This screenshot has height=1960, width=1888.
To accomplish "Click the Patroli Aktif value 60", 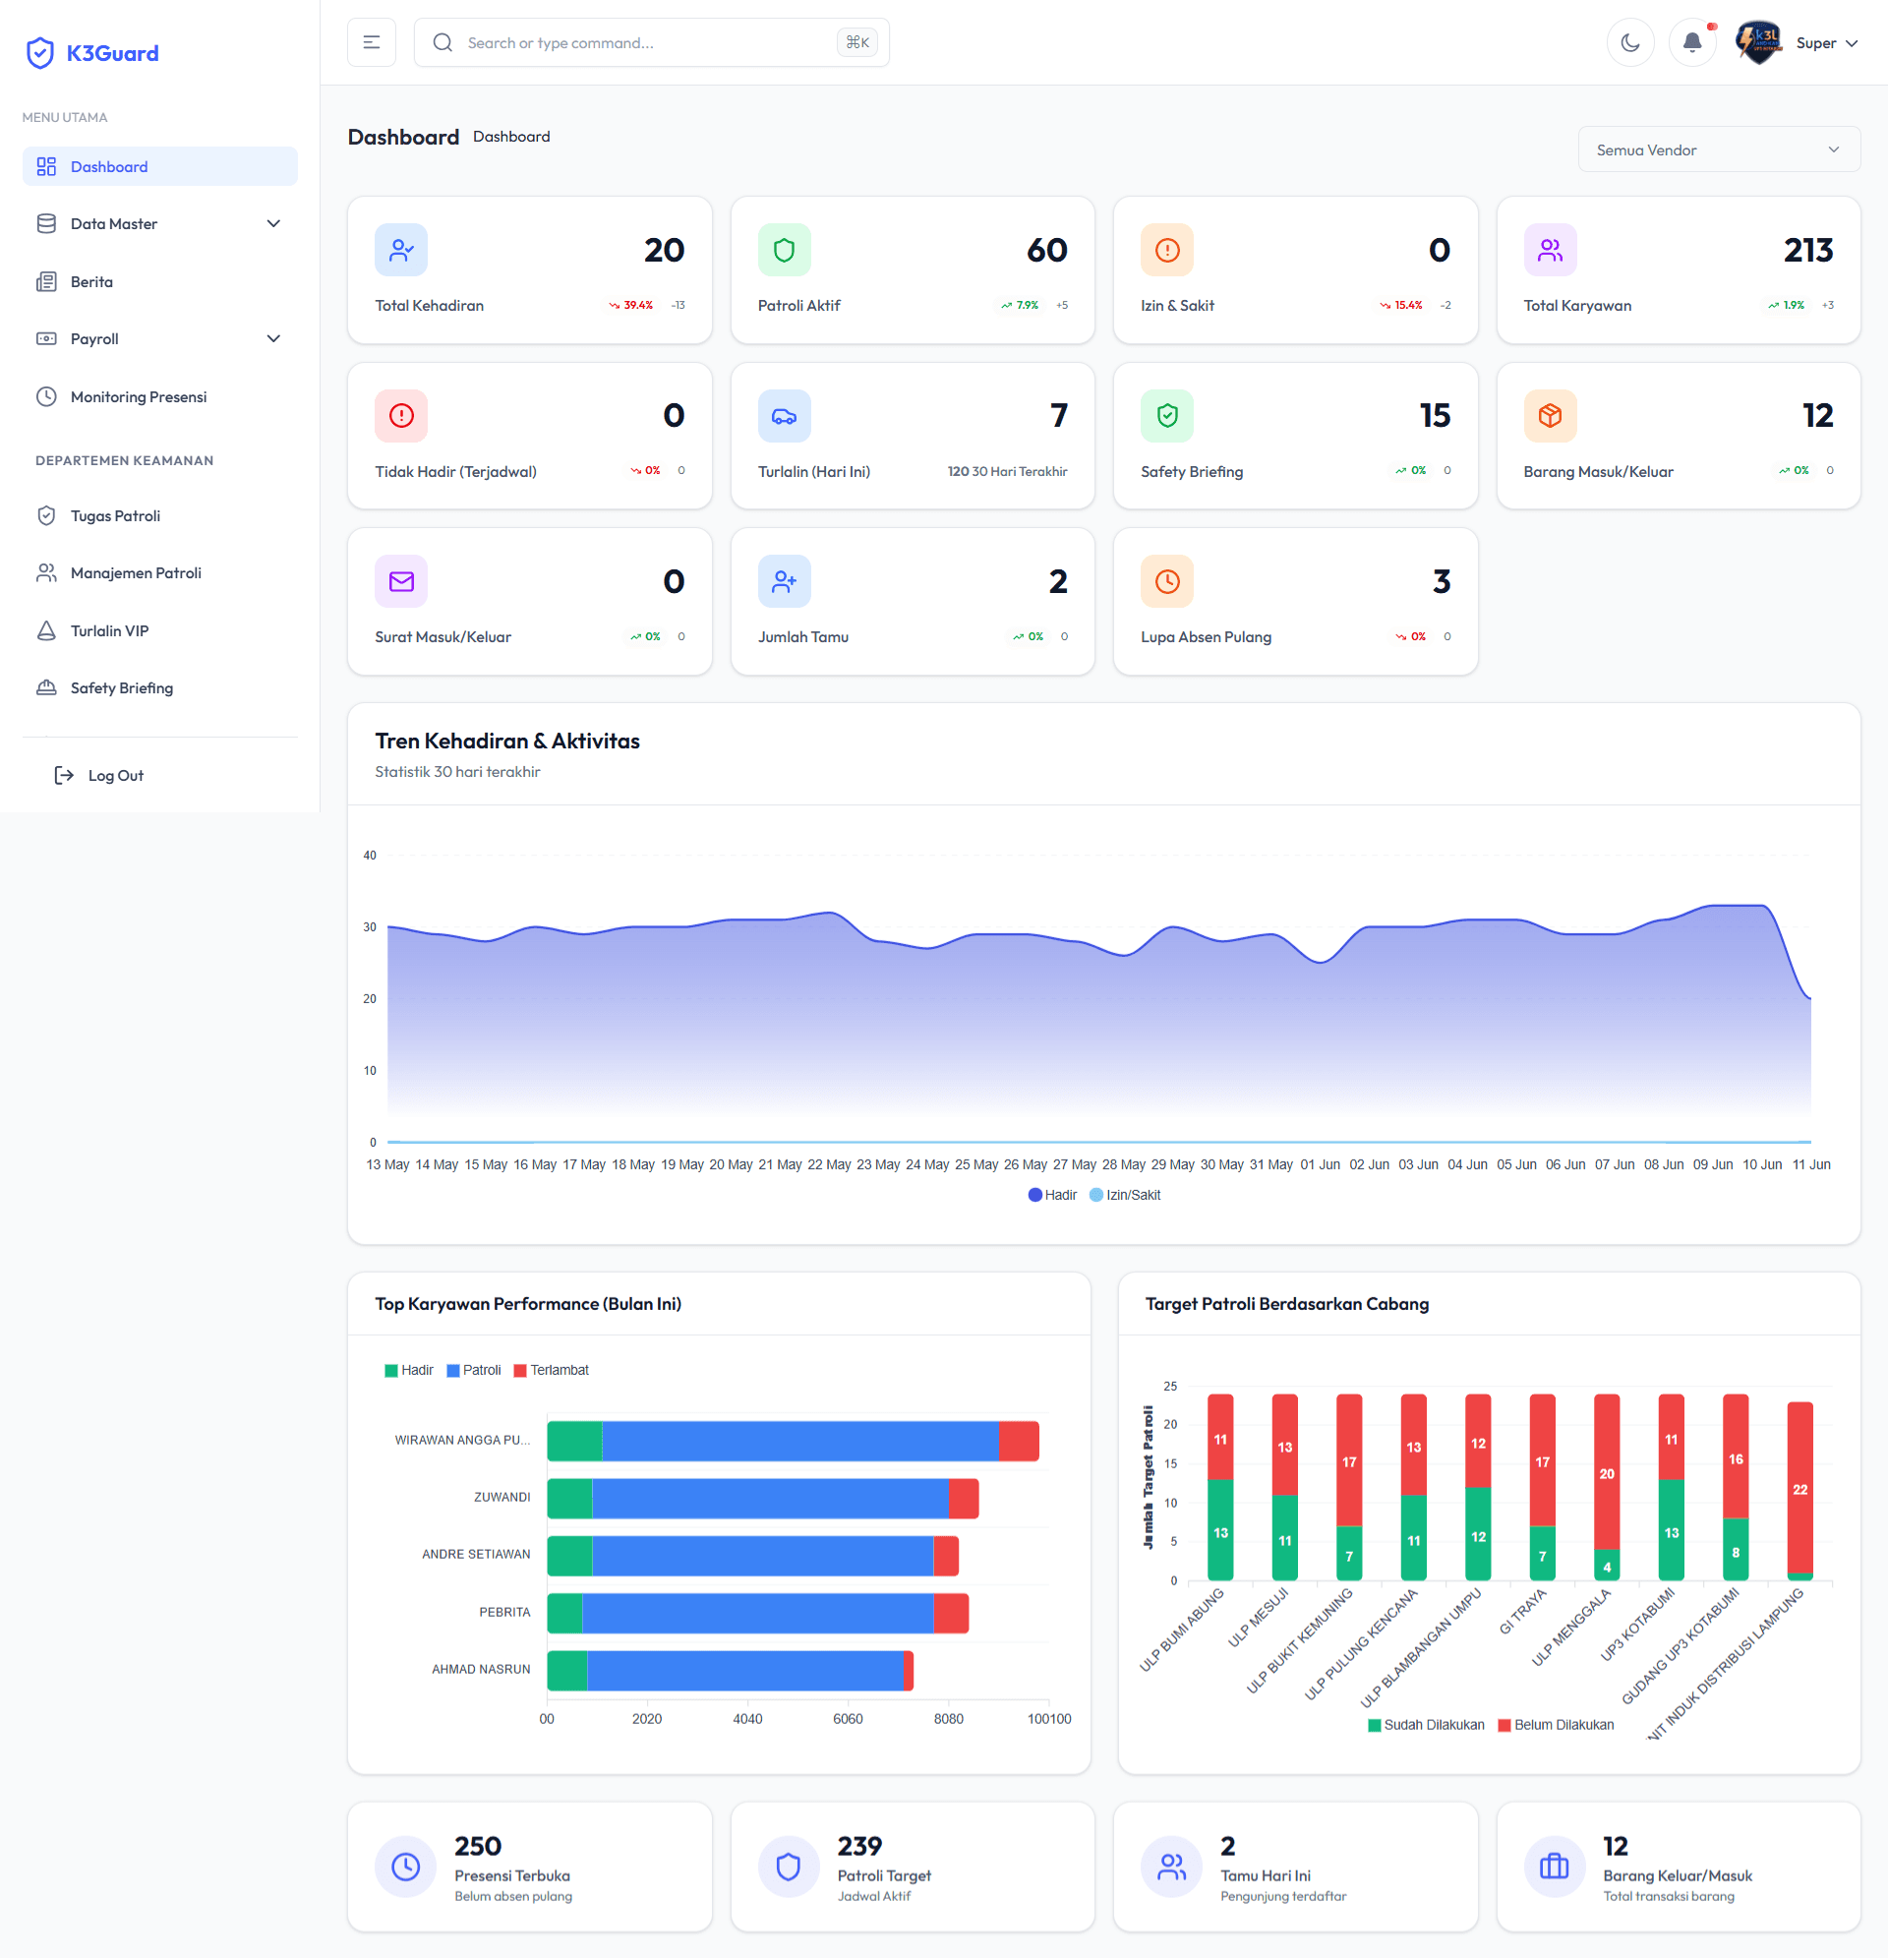I will (1047, 250).
